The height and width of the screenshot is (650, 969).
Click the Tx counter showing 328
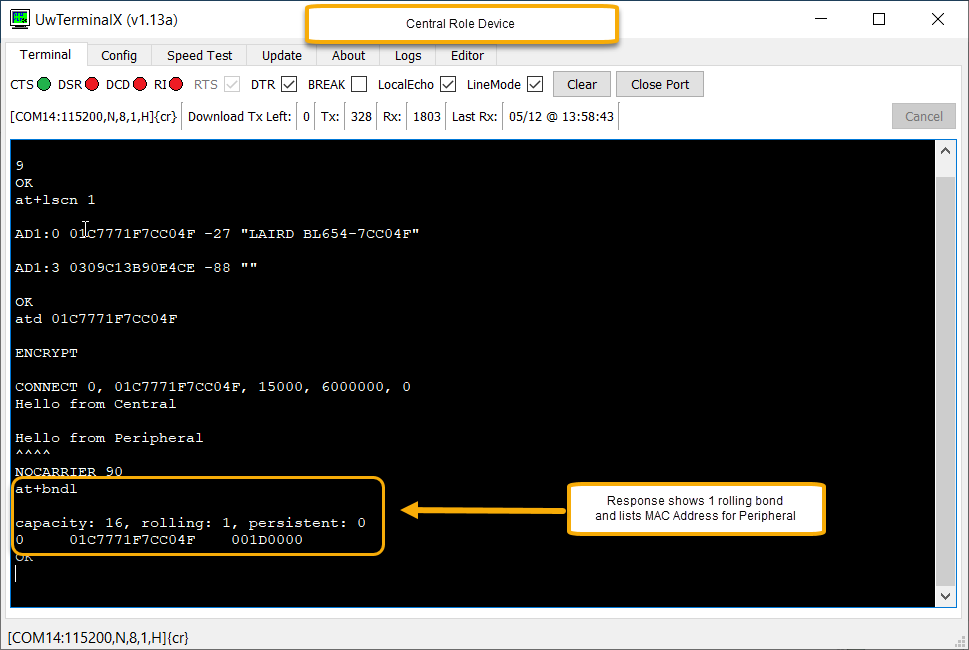pyautogui.click(x=359, y=115)
